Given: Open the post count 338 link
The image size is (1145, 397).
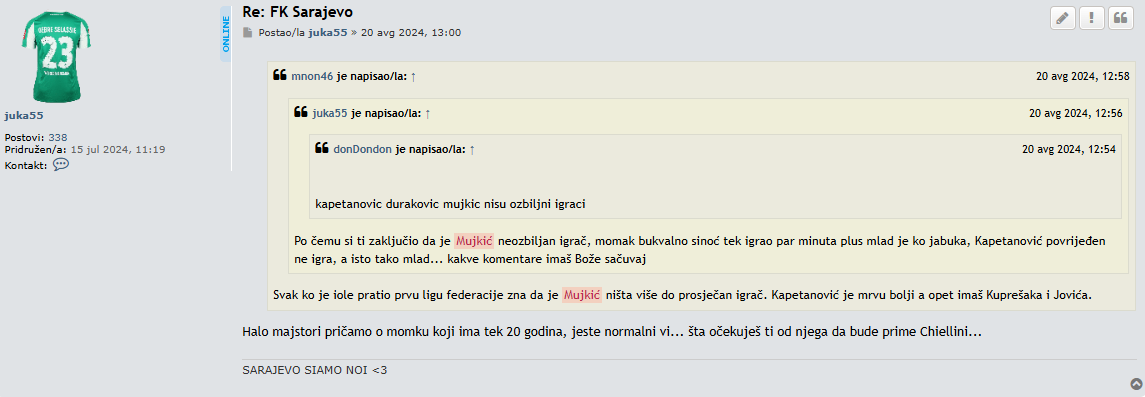Looking at the screenshot, I should (x=58, y=137).
